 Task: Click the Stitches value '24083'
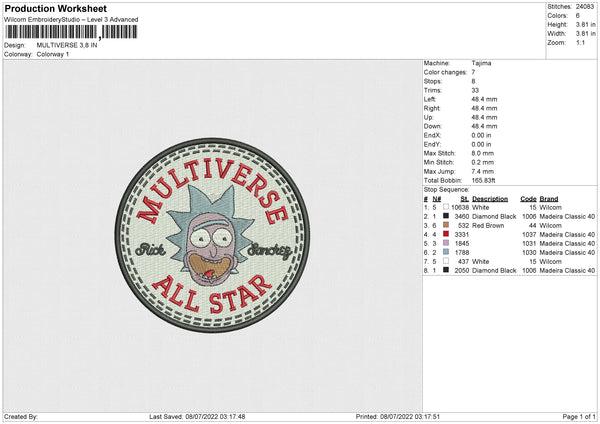pos(585,7)
